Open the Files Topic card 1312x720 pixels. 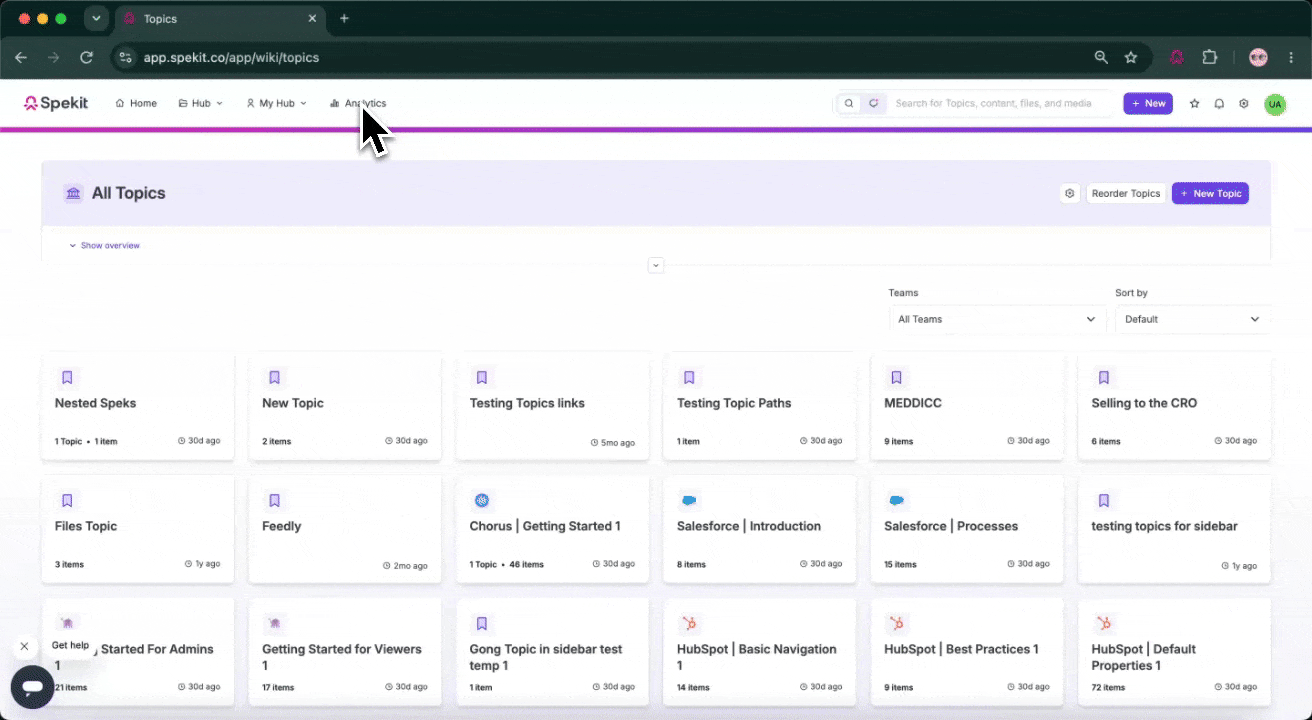point(138,529)
